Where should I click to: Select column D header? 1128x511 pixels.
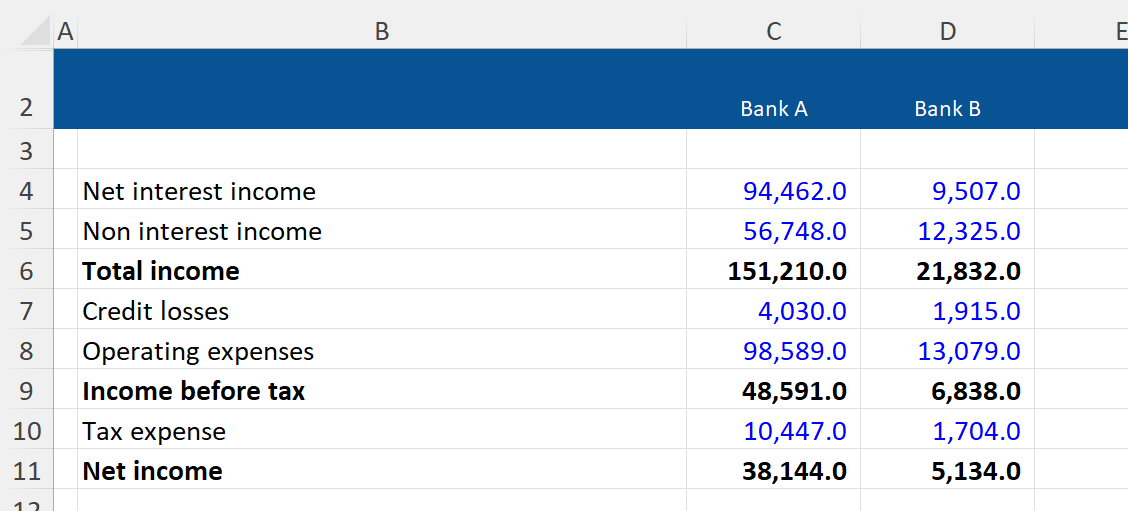(x=947, y=32)
